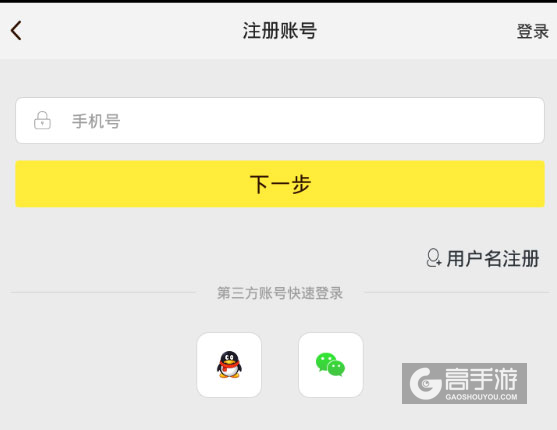Click the divider line right of 第三方账号快速登录

tap(457, 293)
